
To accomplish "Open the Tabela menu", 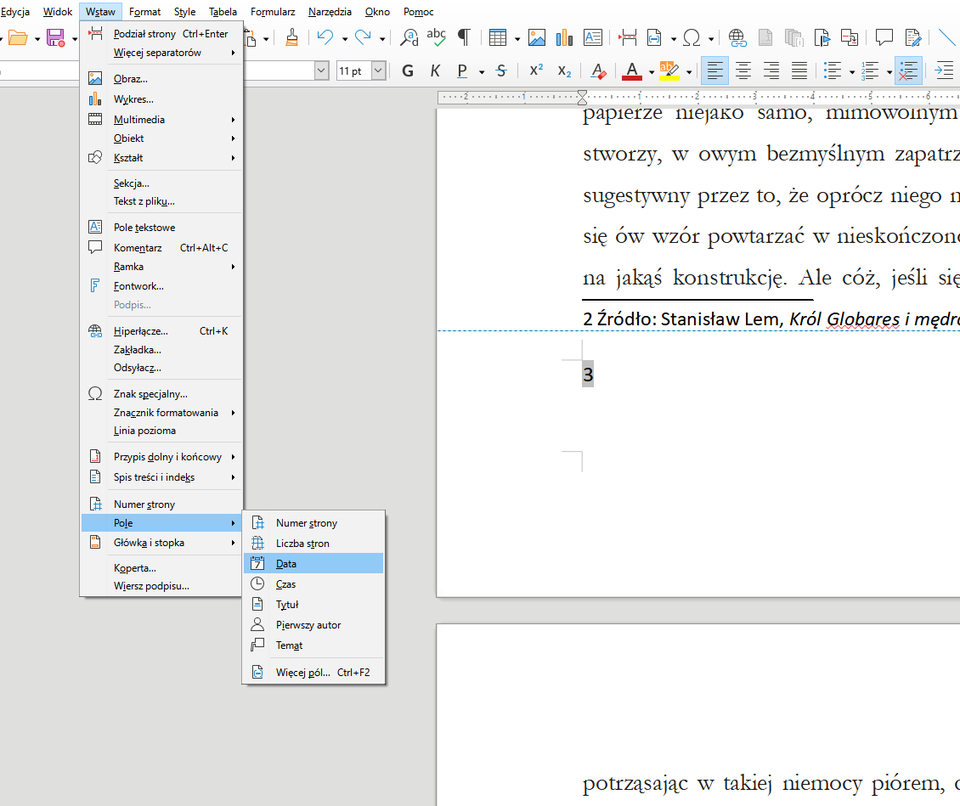I will coord(222,11).
